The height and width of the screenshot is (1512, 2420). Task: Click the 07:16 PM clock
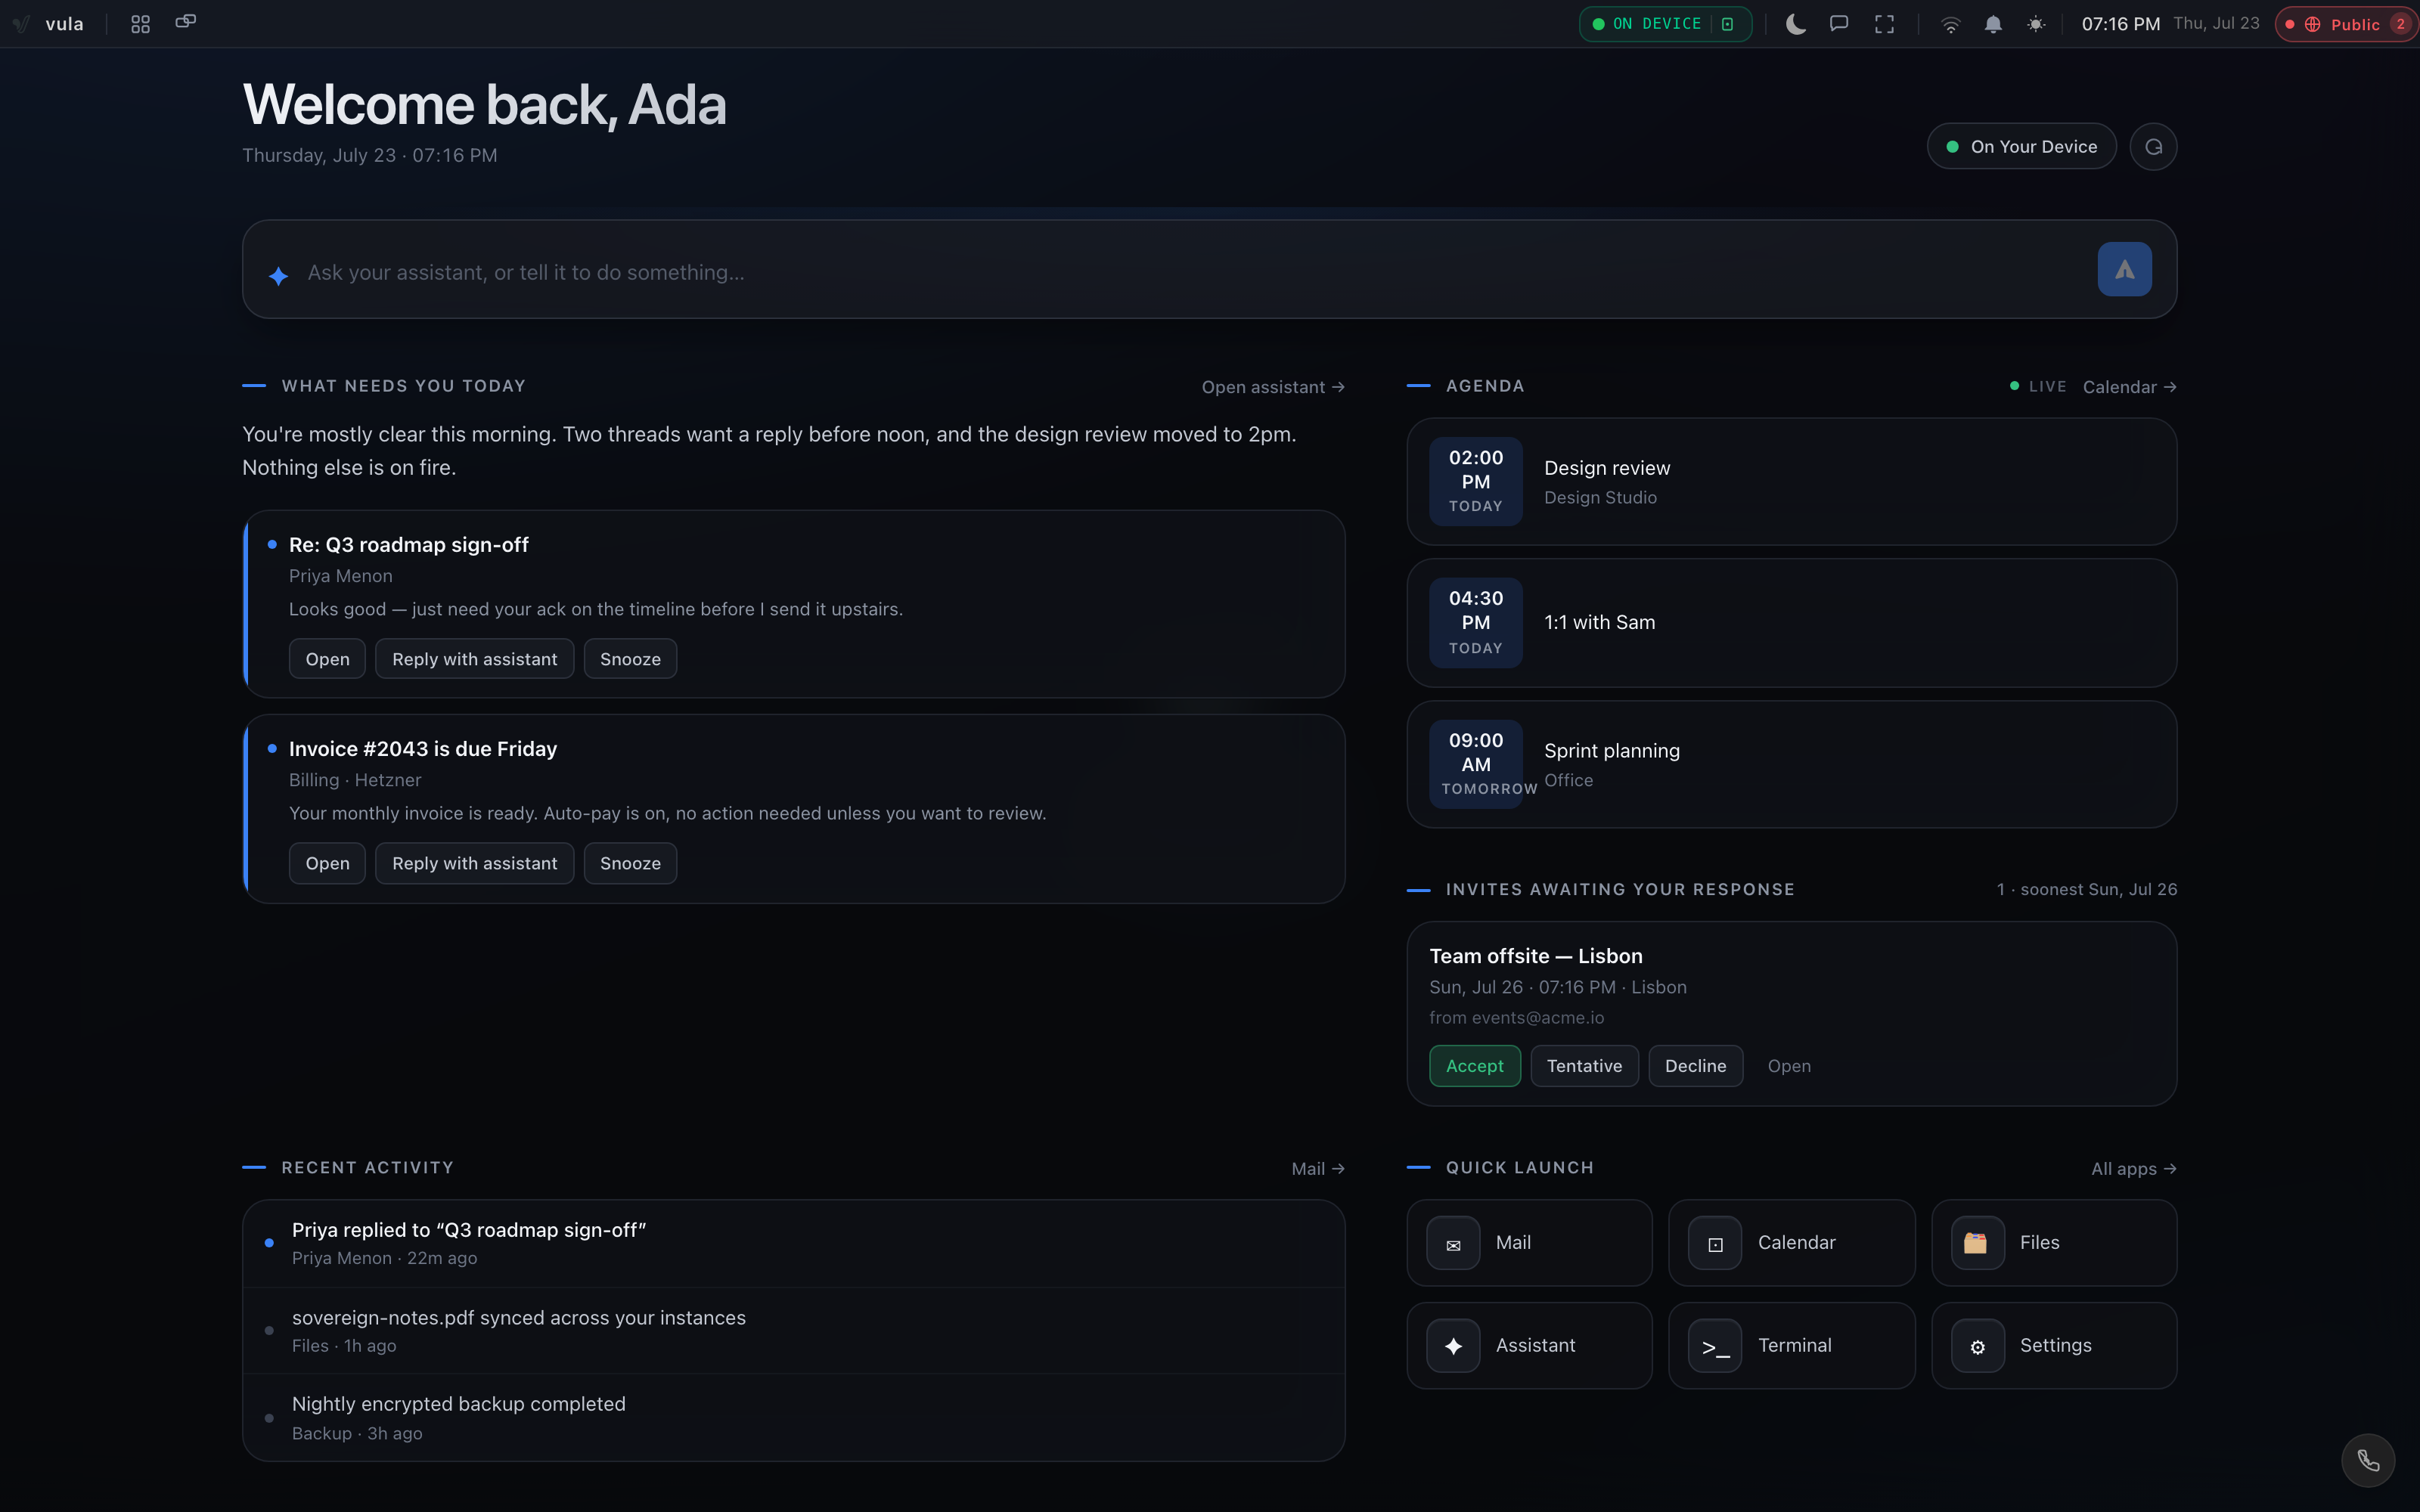2121,24
